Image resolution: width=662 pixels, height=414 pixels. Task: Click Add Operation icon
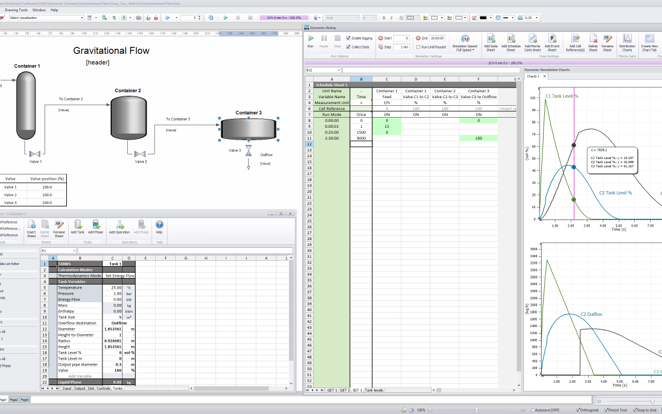(x=119, y=227)
